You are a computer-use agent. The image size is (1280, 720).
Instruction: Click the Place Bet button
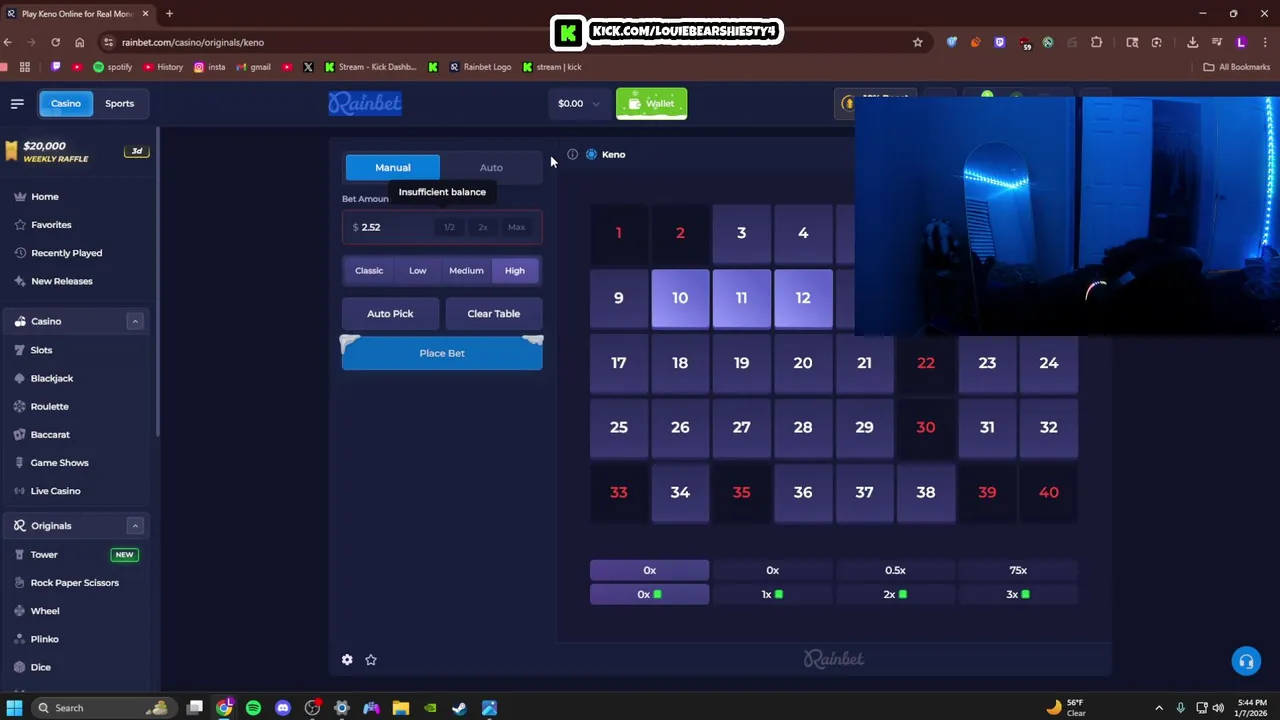coord(442,353)
